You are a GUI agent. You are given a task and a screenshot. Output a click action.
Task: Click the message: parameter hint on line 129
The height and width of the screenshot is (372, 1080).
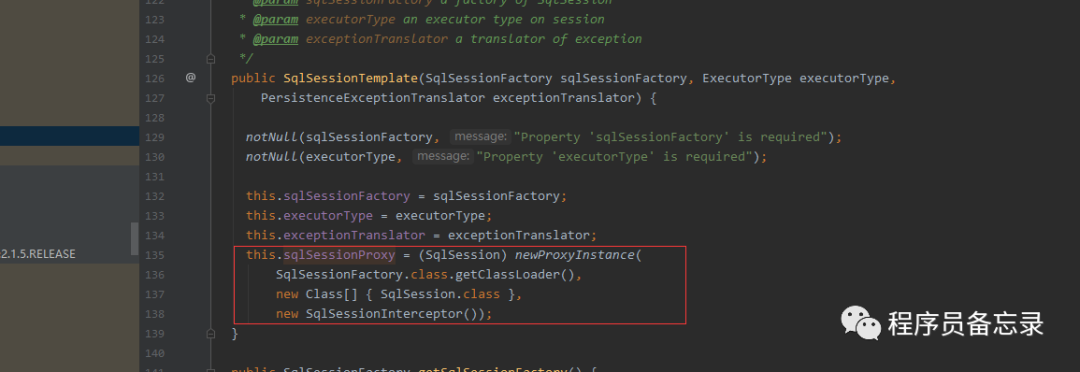[481, 137]
